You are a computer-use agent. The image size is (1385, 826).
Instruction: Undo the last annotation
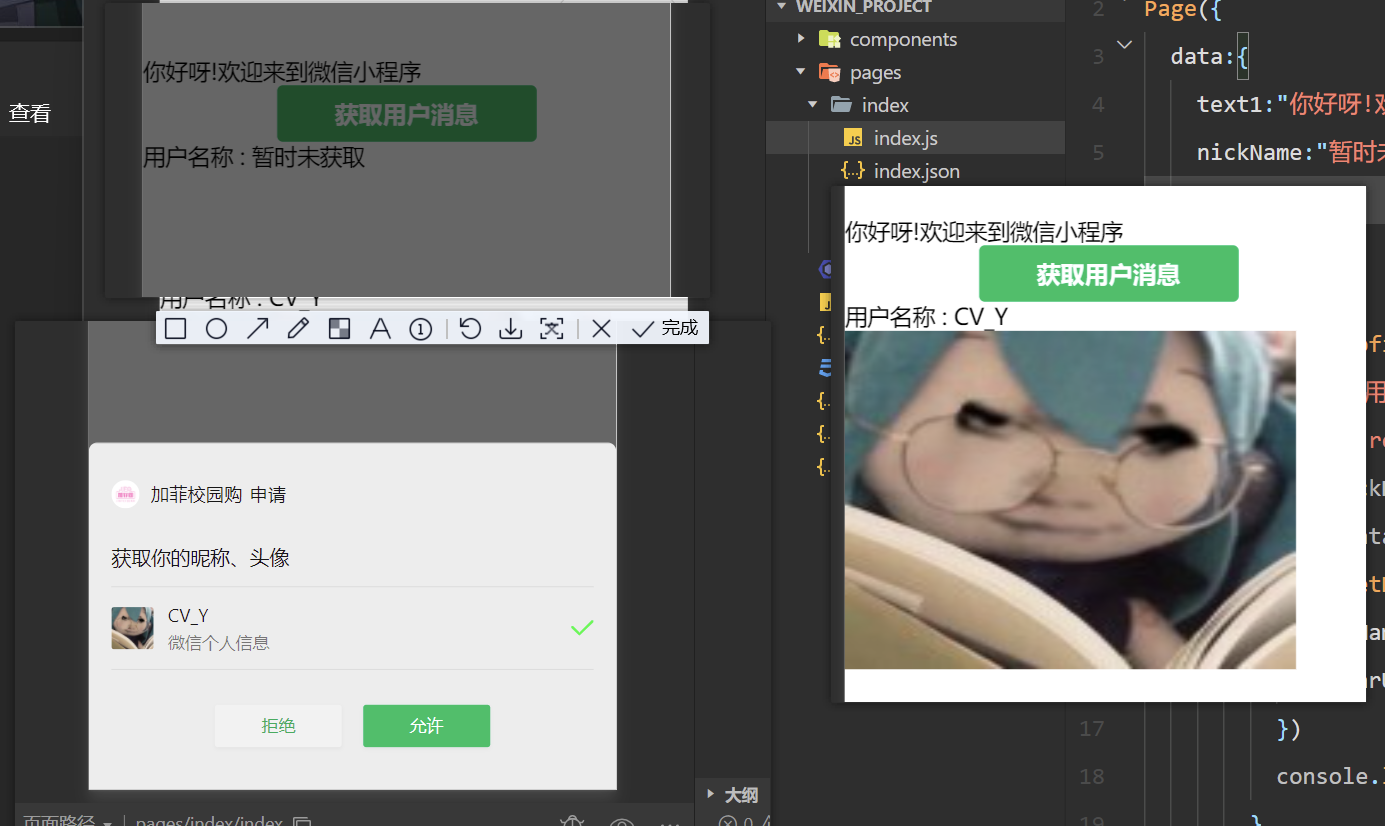pyautogui.click(x=470, y=327)
